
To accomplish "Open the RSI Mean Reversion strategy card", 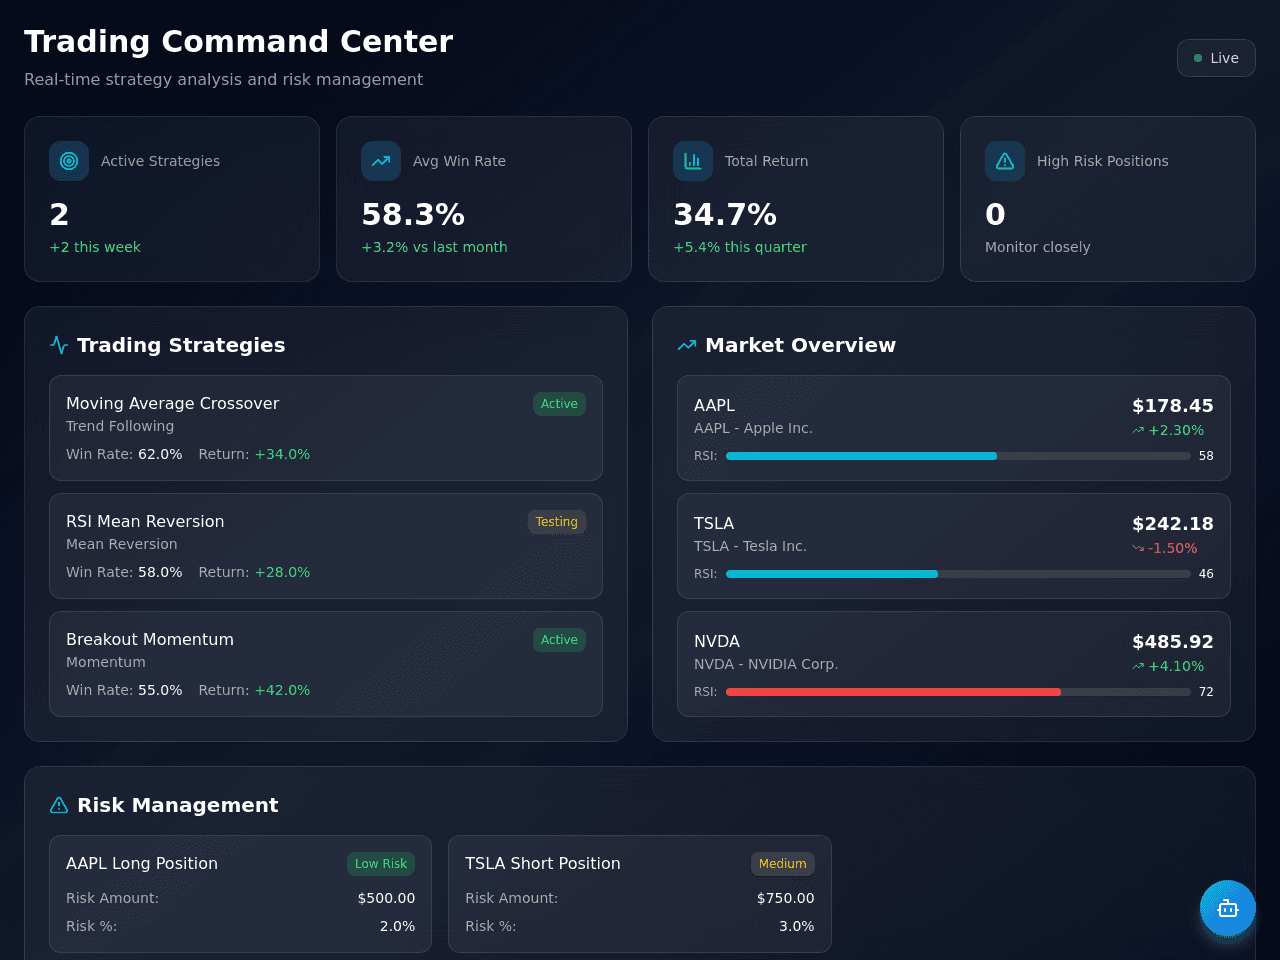I will tap(326, 546).
